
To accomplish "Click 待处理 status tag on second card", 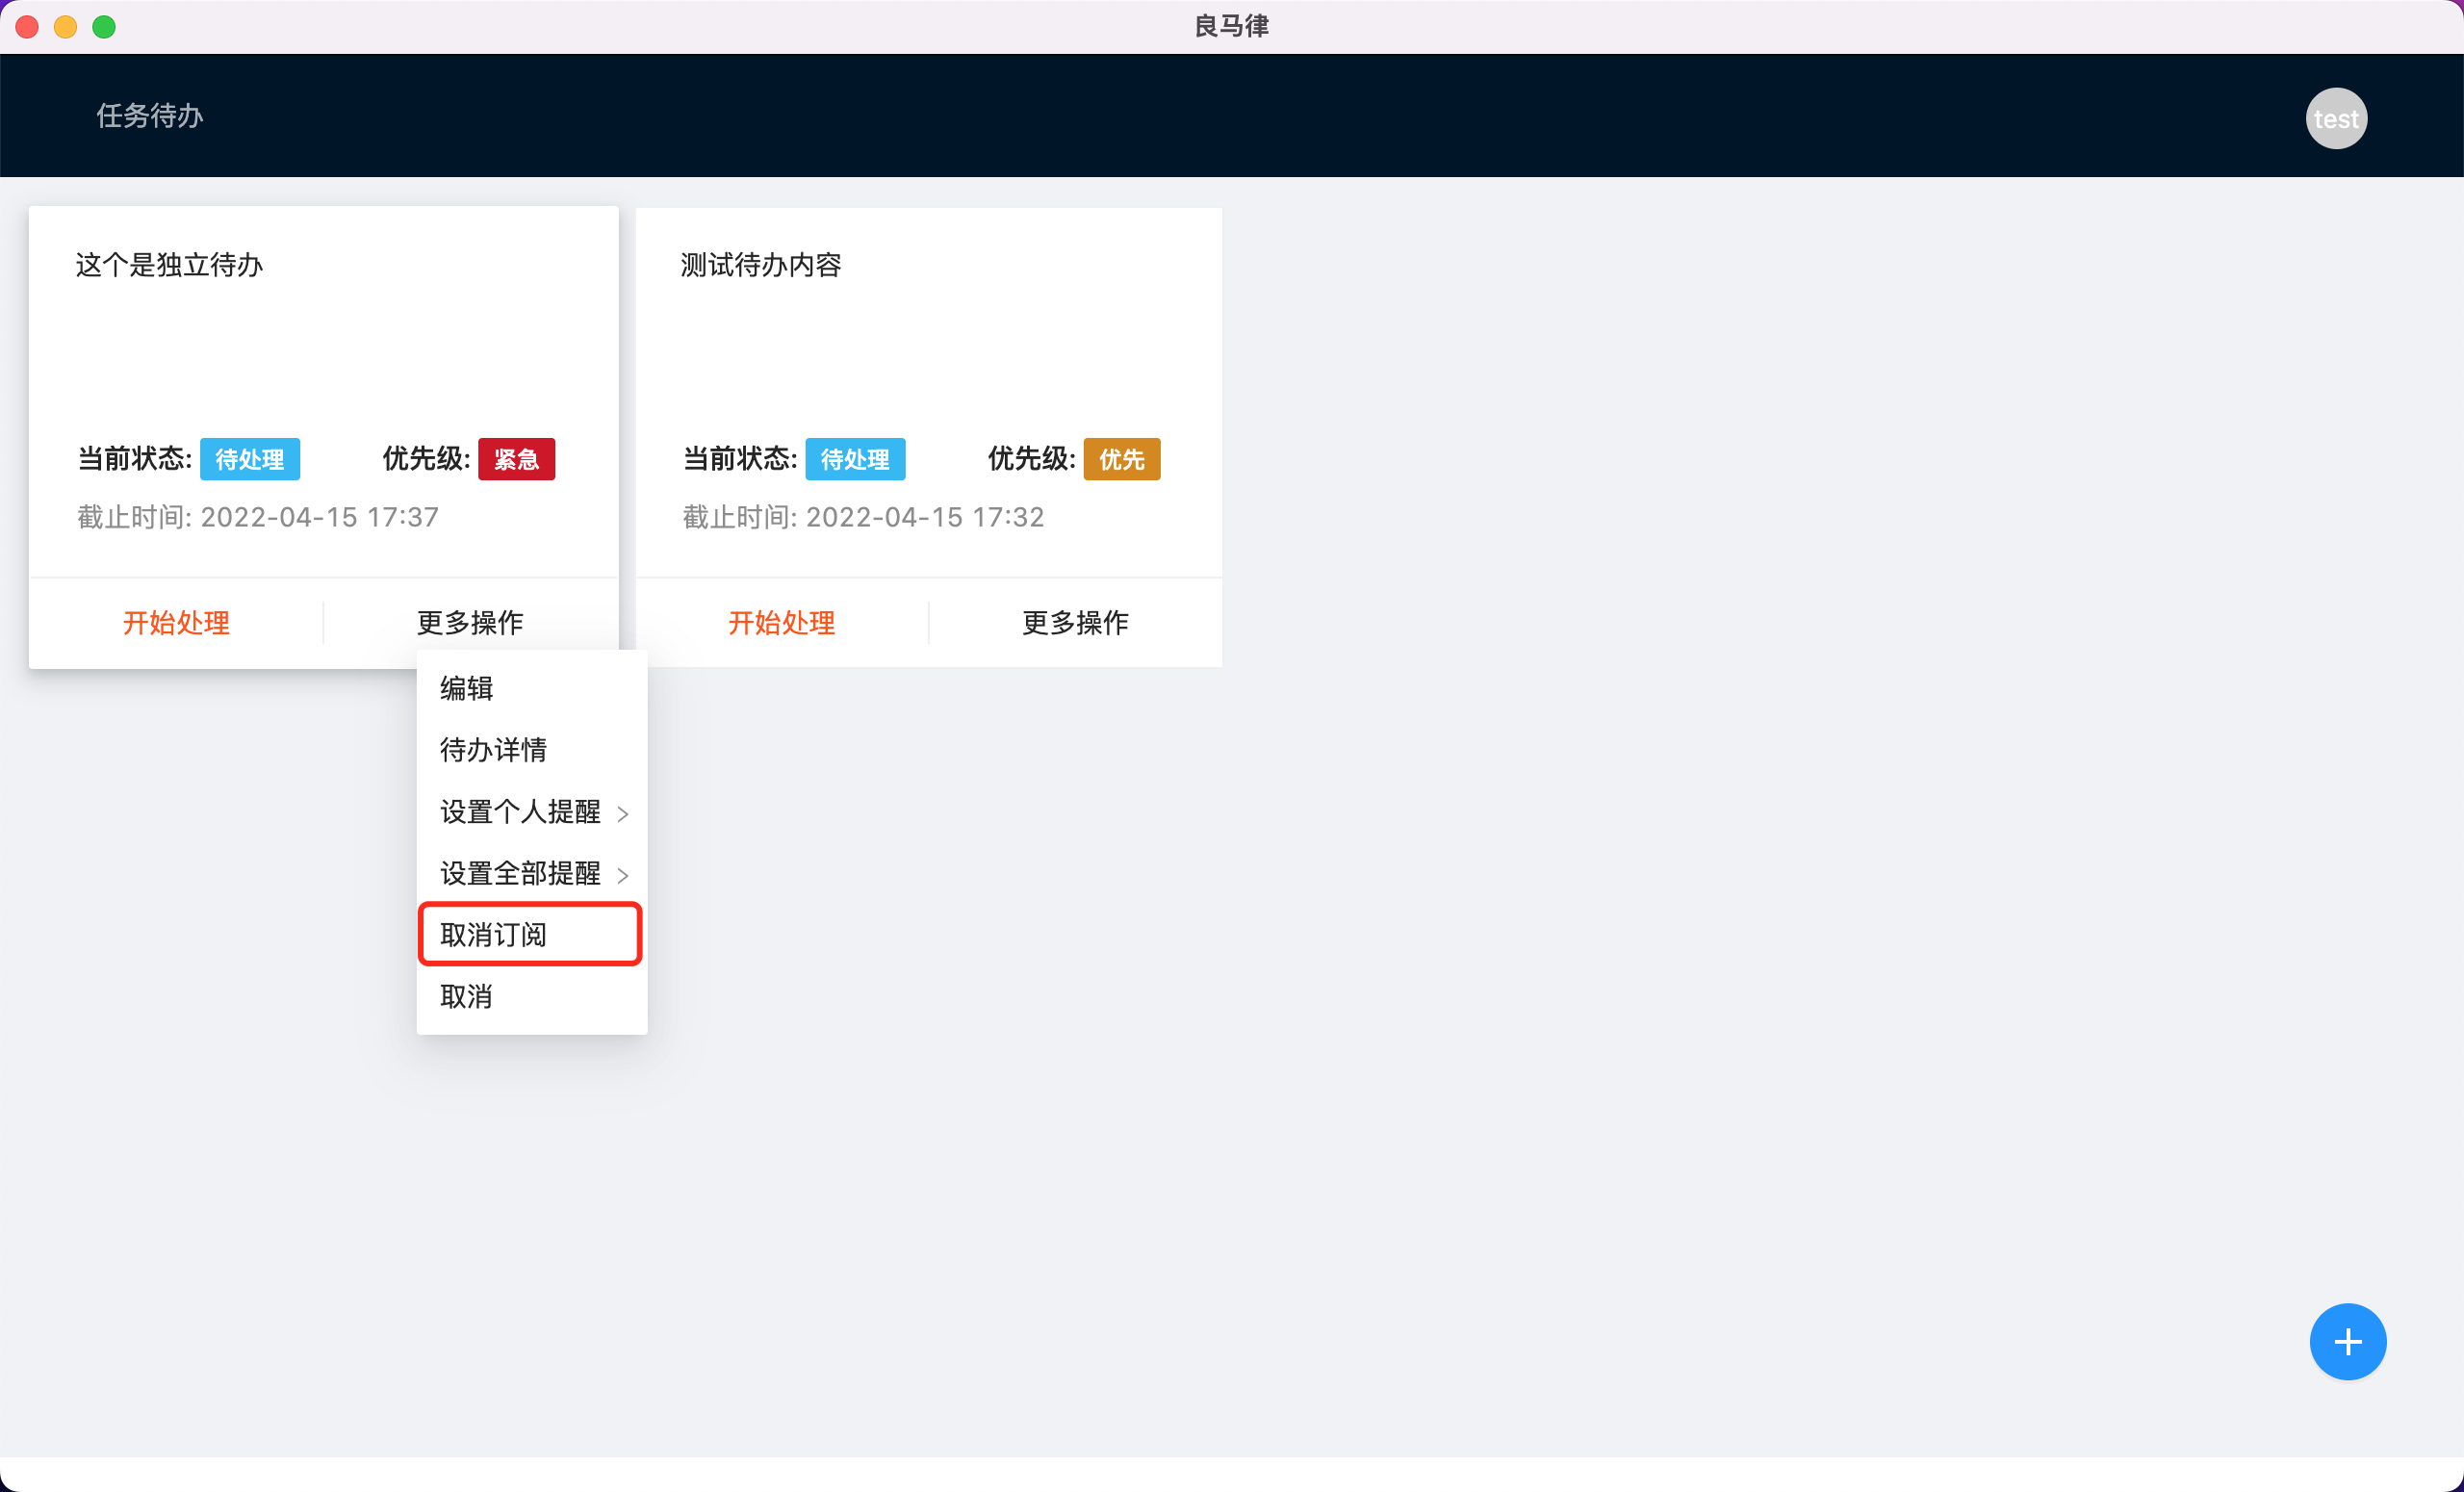I will [x=855, y=459].
